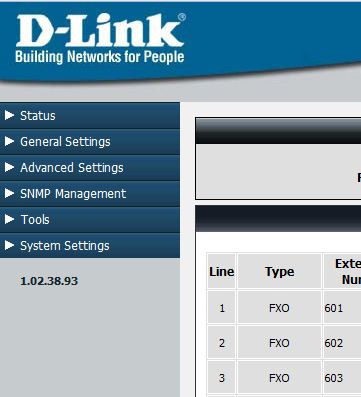The height and width of the screenshot is (397, 361).
Task: Expand the Status menu arrow
Action: pos(9,115)
